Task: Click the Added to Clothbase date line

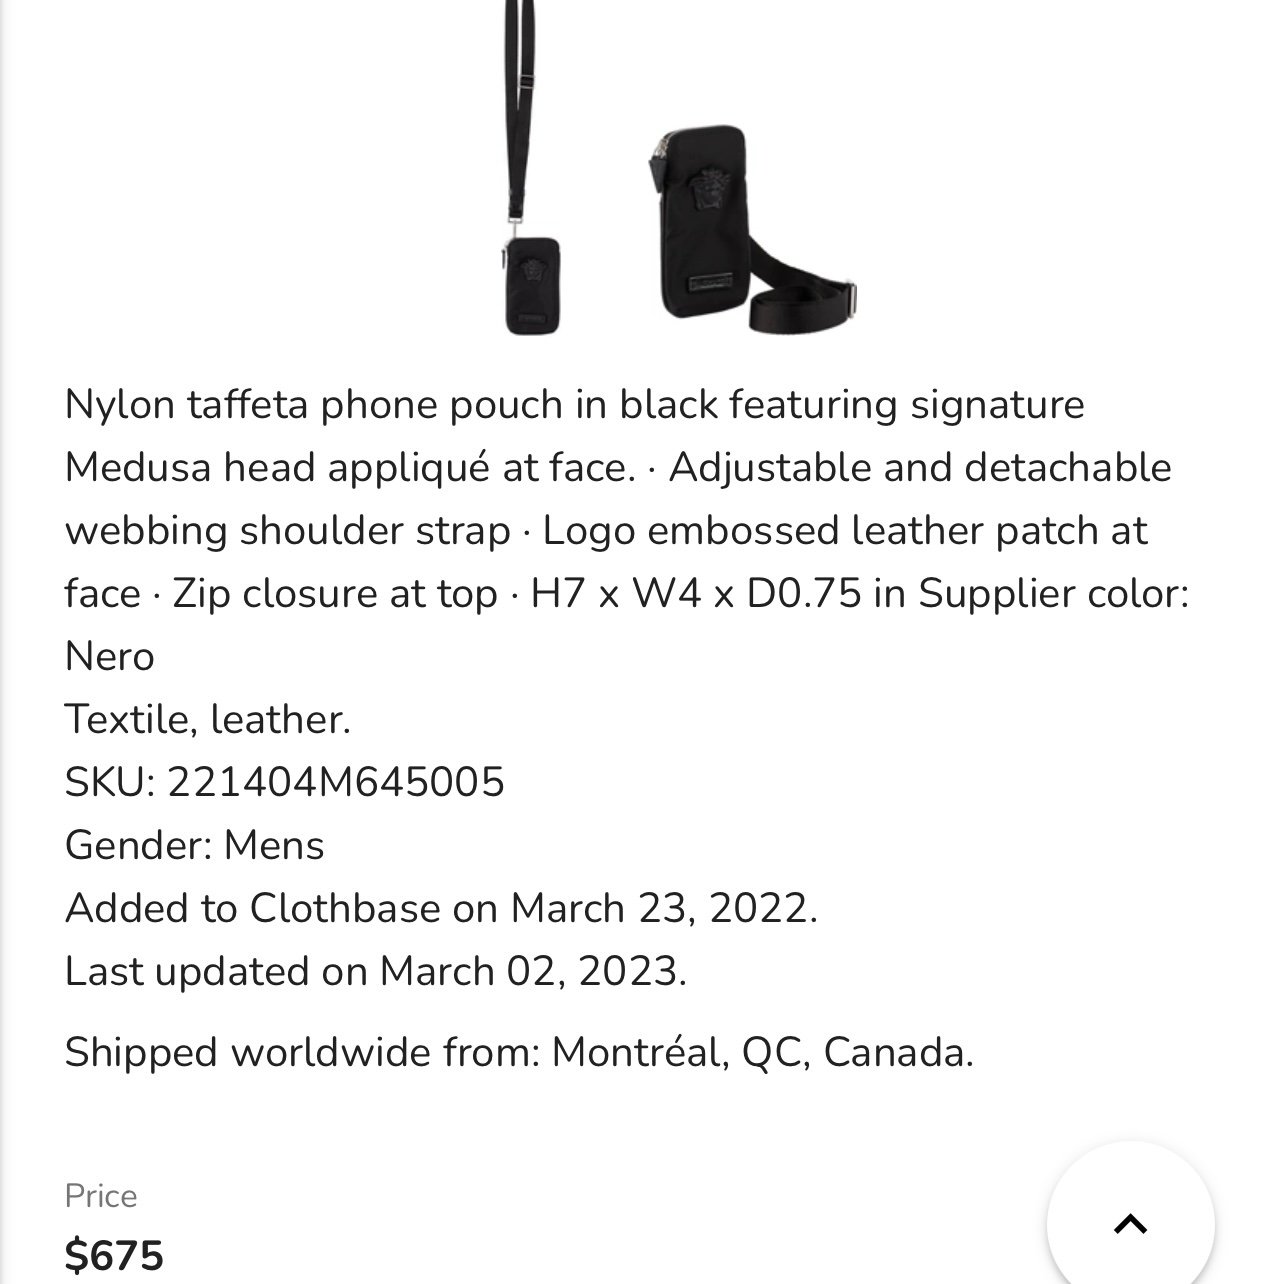Action: click(441, 908)
